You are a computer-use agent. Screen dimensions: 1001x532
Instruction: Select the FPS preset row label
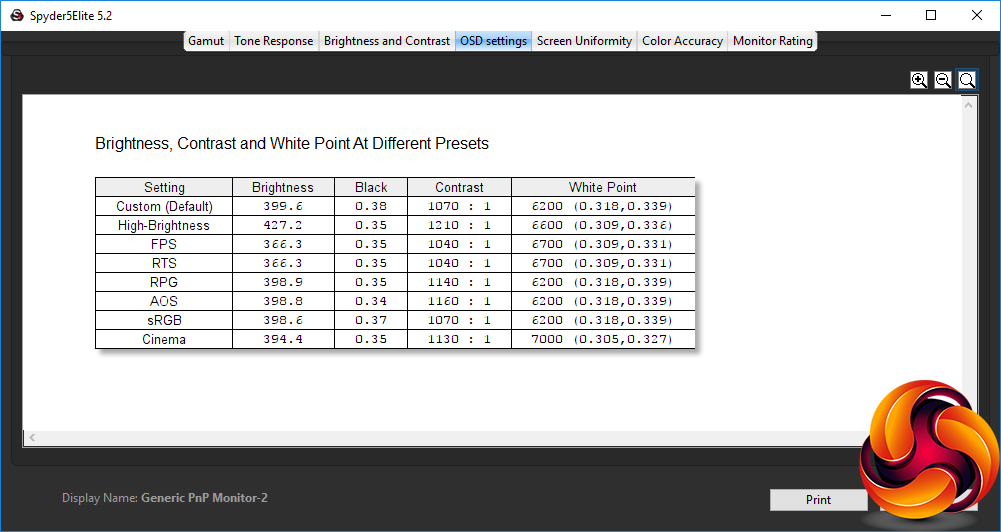click(x=164, y=244)
